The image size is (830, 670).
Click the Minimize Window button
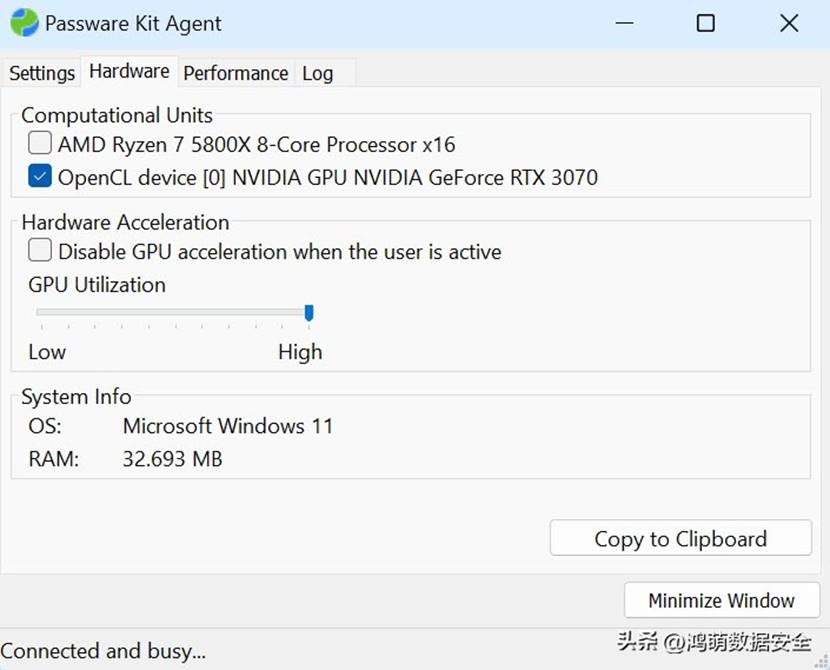point(722,600)
